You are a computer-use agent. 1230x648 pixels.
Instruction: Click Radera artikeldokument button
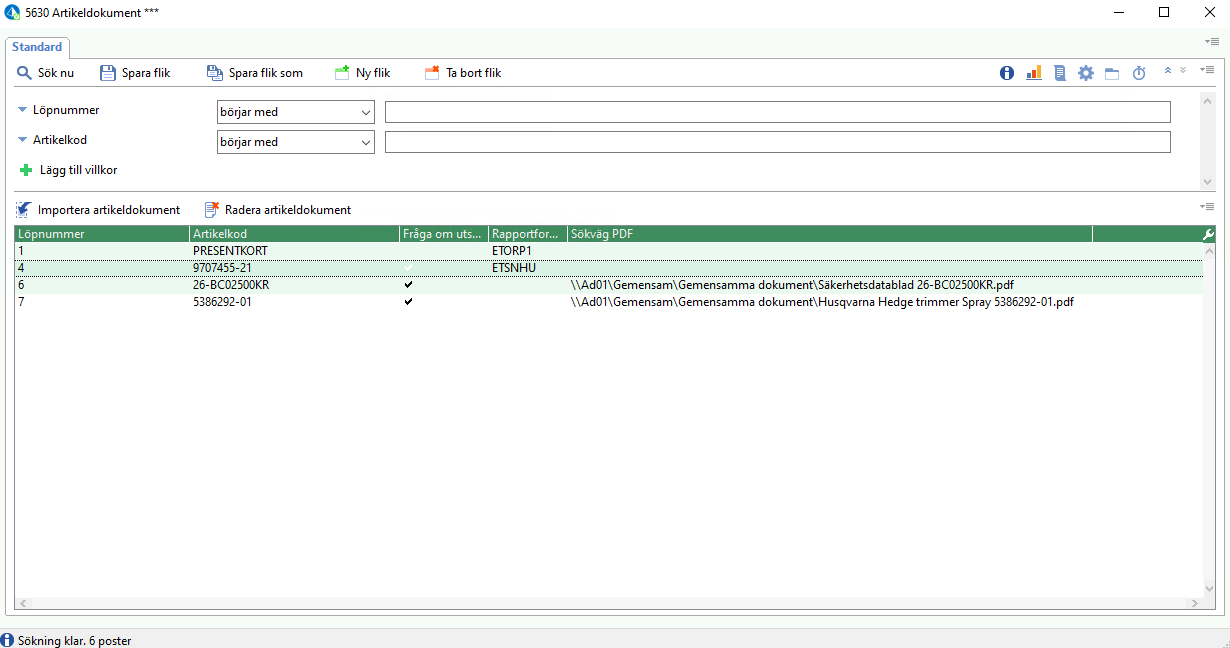coord(278,210)
